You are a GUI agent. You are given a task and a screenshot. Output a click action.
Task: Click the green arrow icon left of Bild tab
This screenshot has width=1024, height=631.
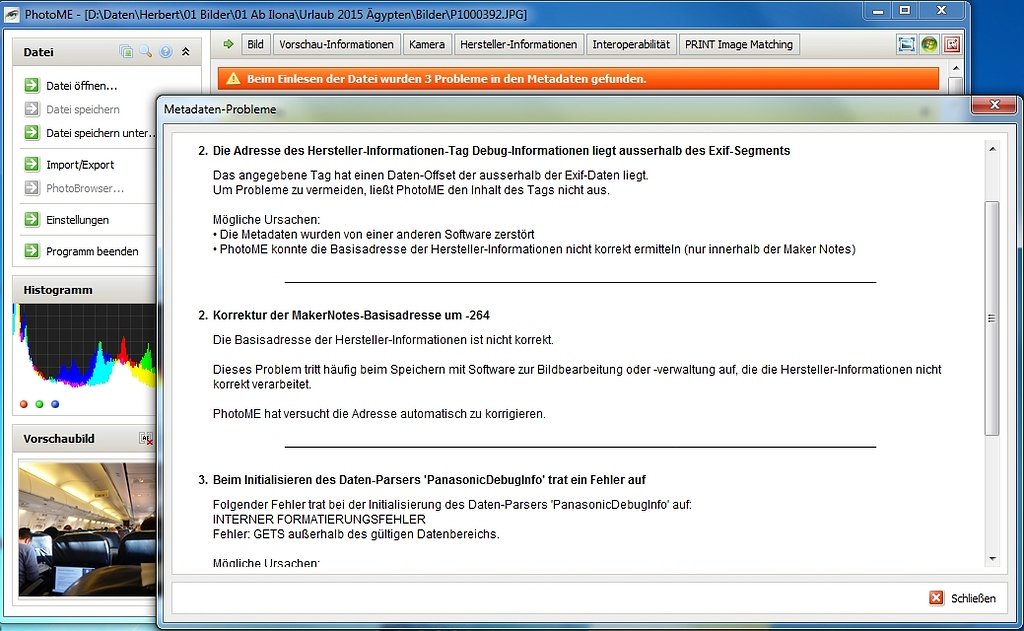[228, 44]
